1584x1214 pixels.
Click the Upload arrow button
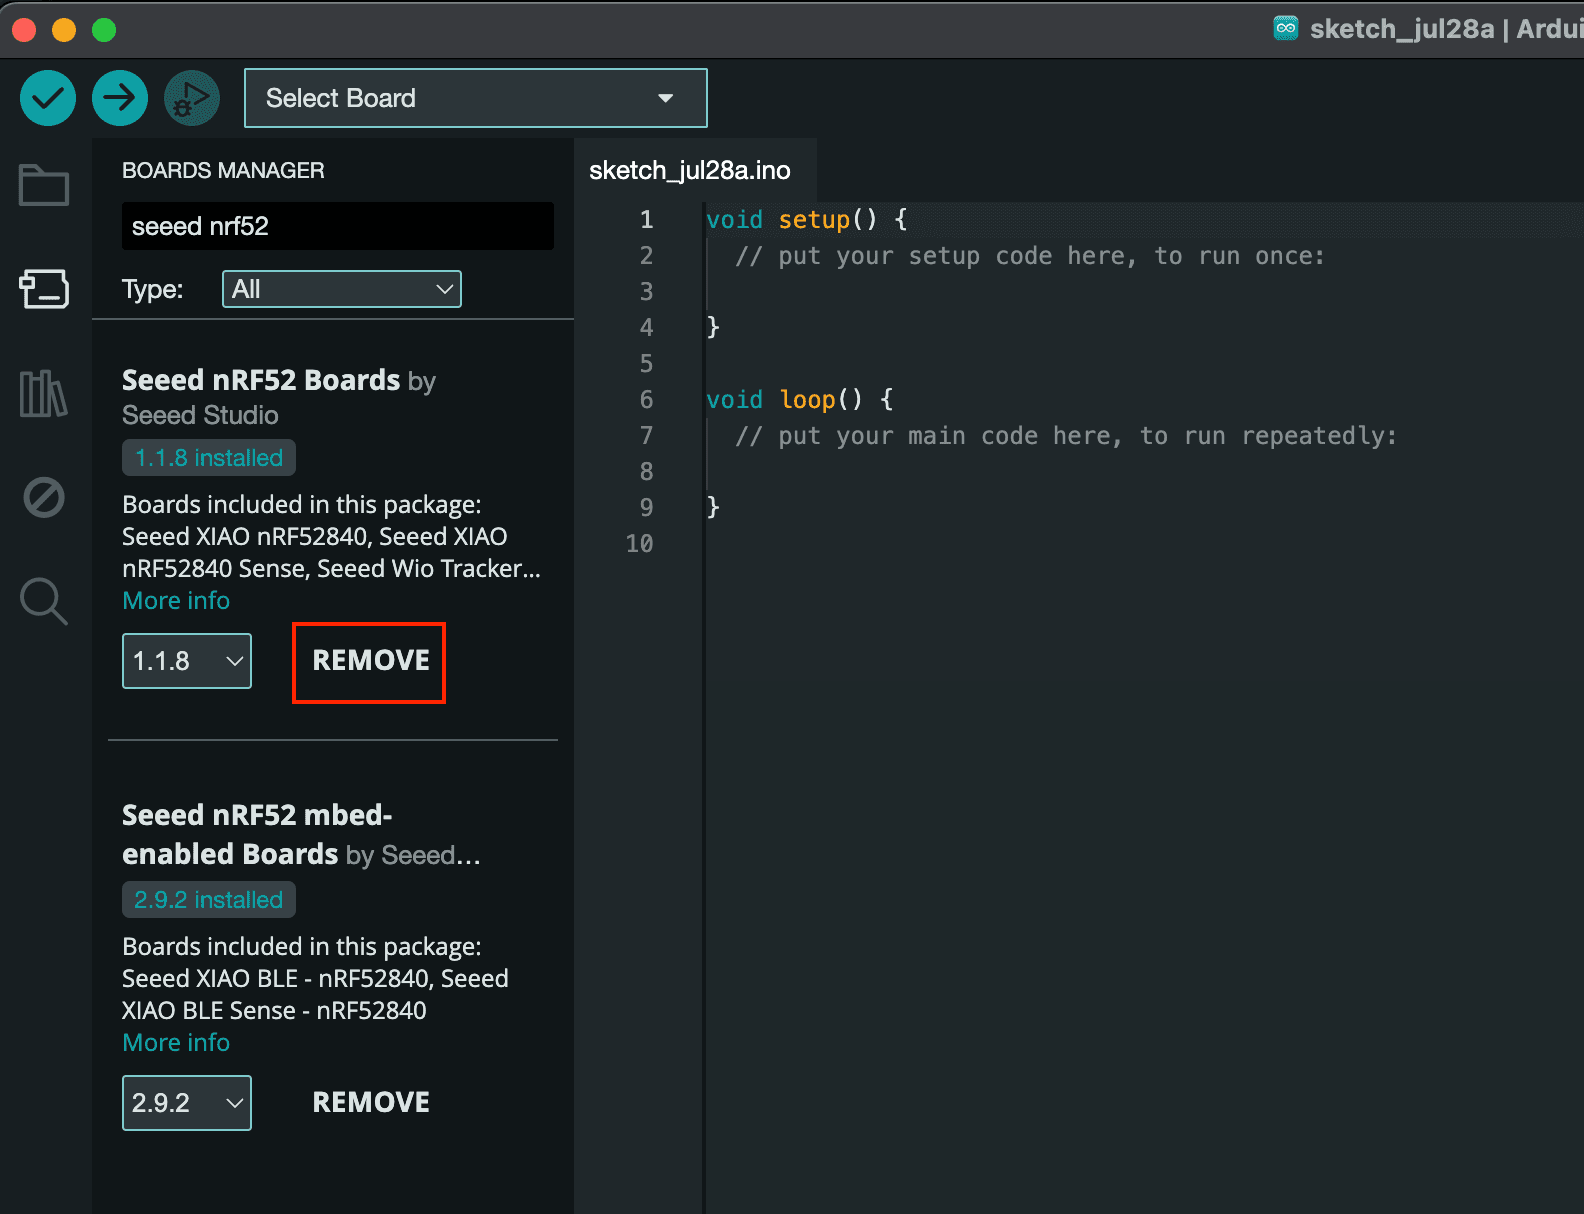click(x=120, y=98)
